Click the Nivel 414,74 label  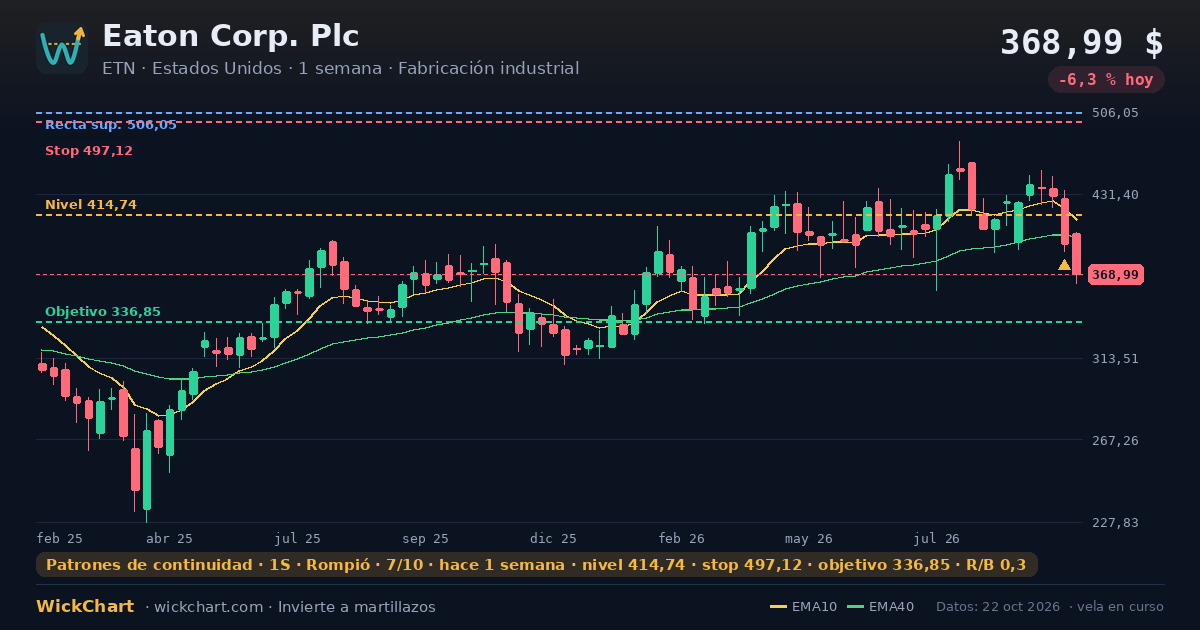click(x=91, y=205)
